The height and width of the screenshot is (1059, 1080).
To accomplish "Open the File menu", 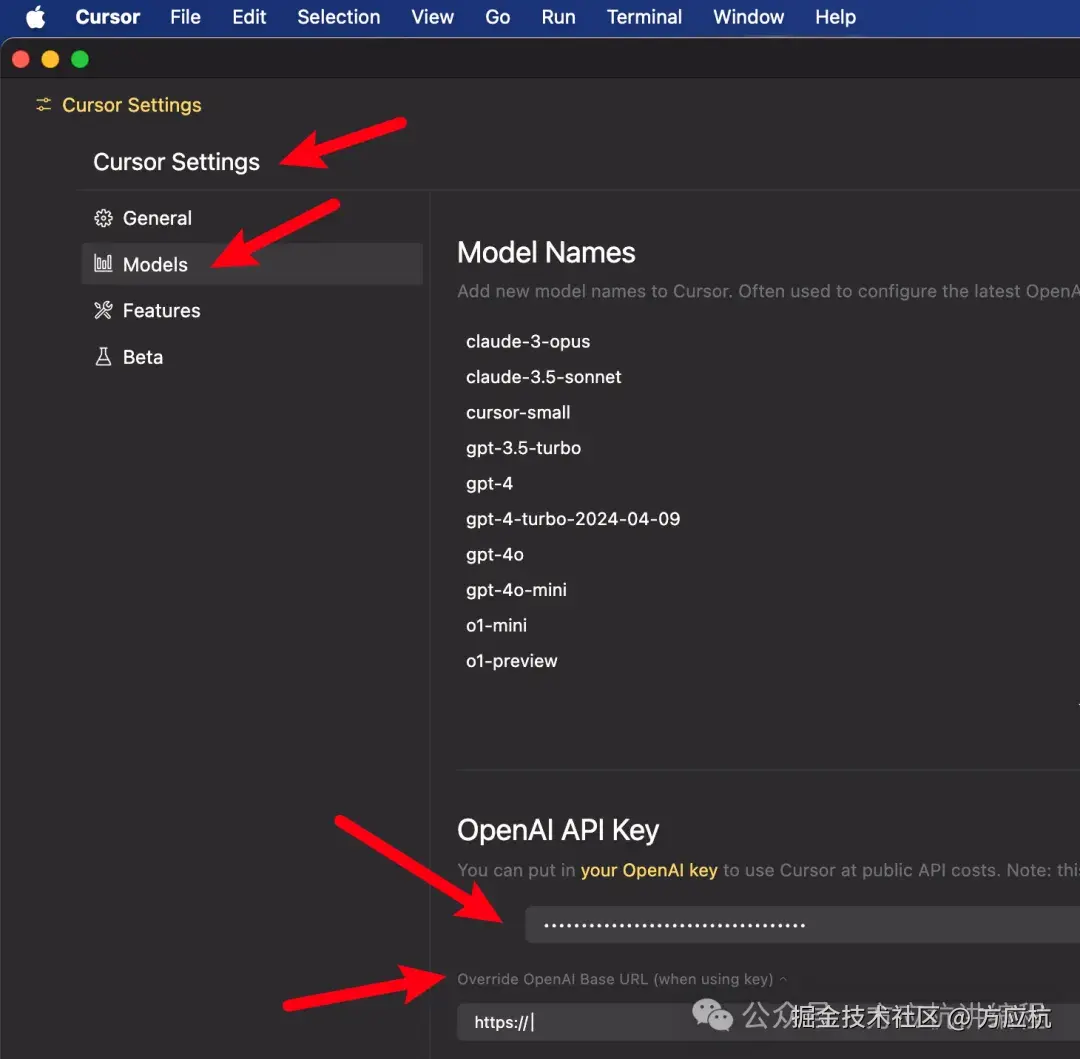I will coord(185,17).
